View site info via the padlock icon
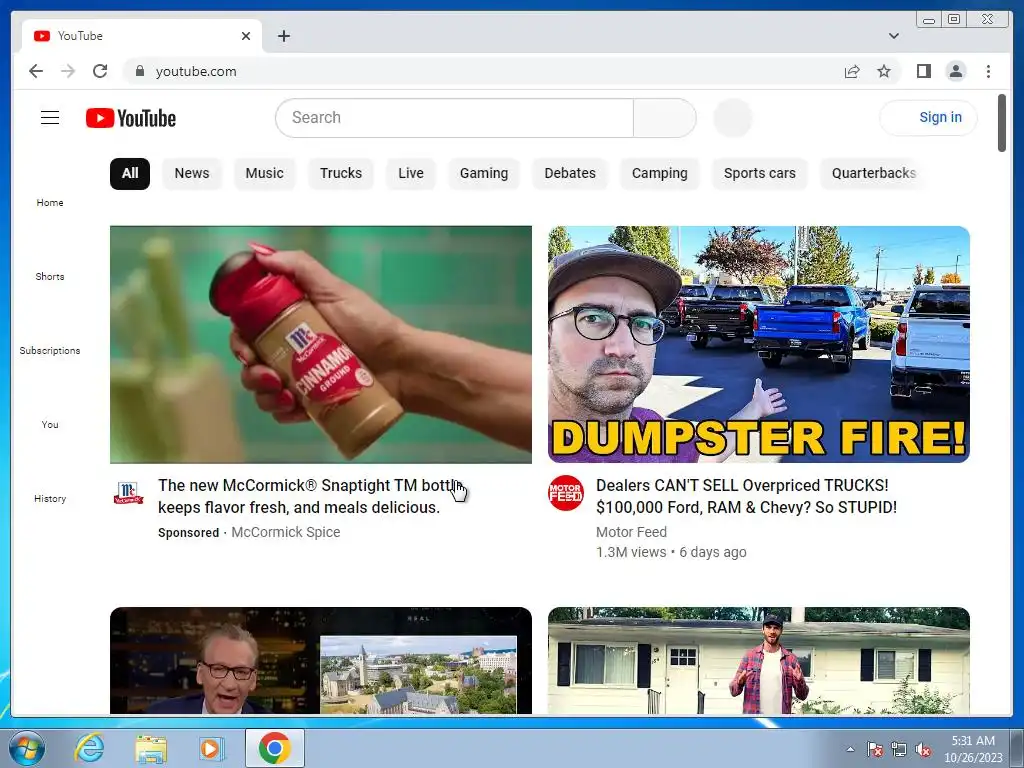Viewport: 1024px width, 768px height. click(139, 71)
